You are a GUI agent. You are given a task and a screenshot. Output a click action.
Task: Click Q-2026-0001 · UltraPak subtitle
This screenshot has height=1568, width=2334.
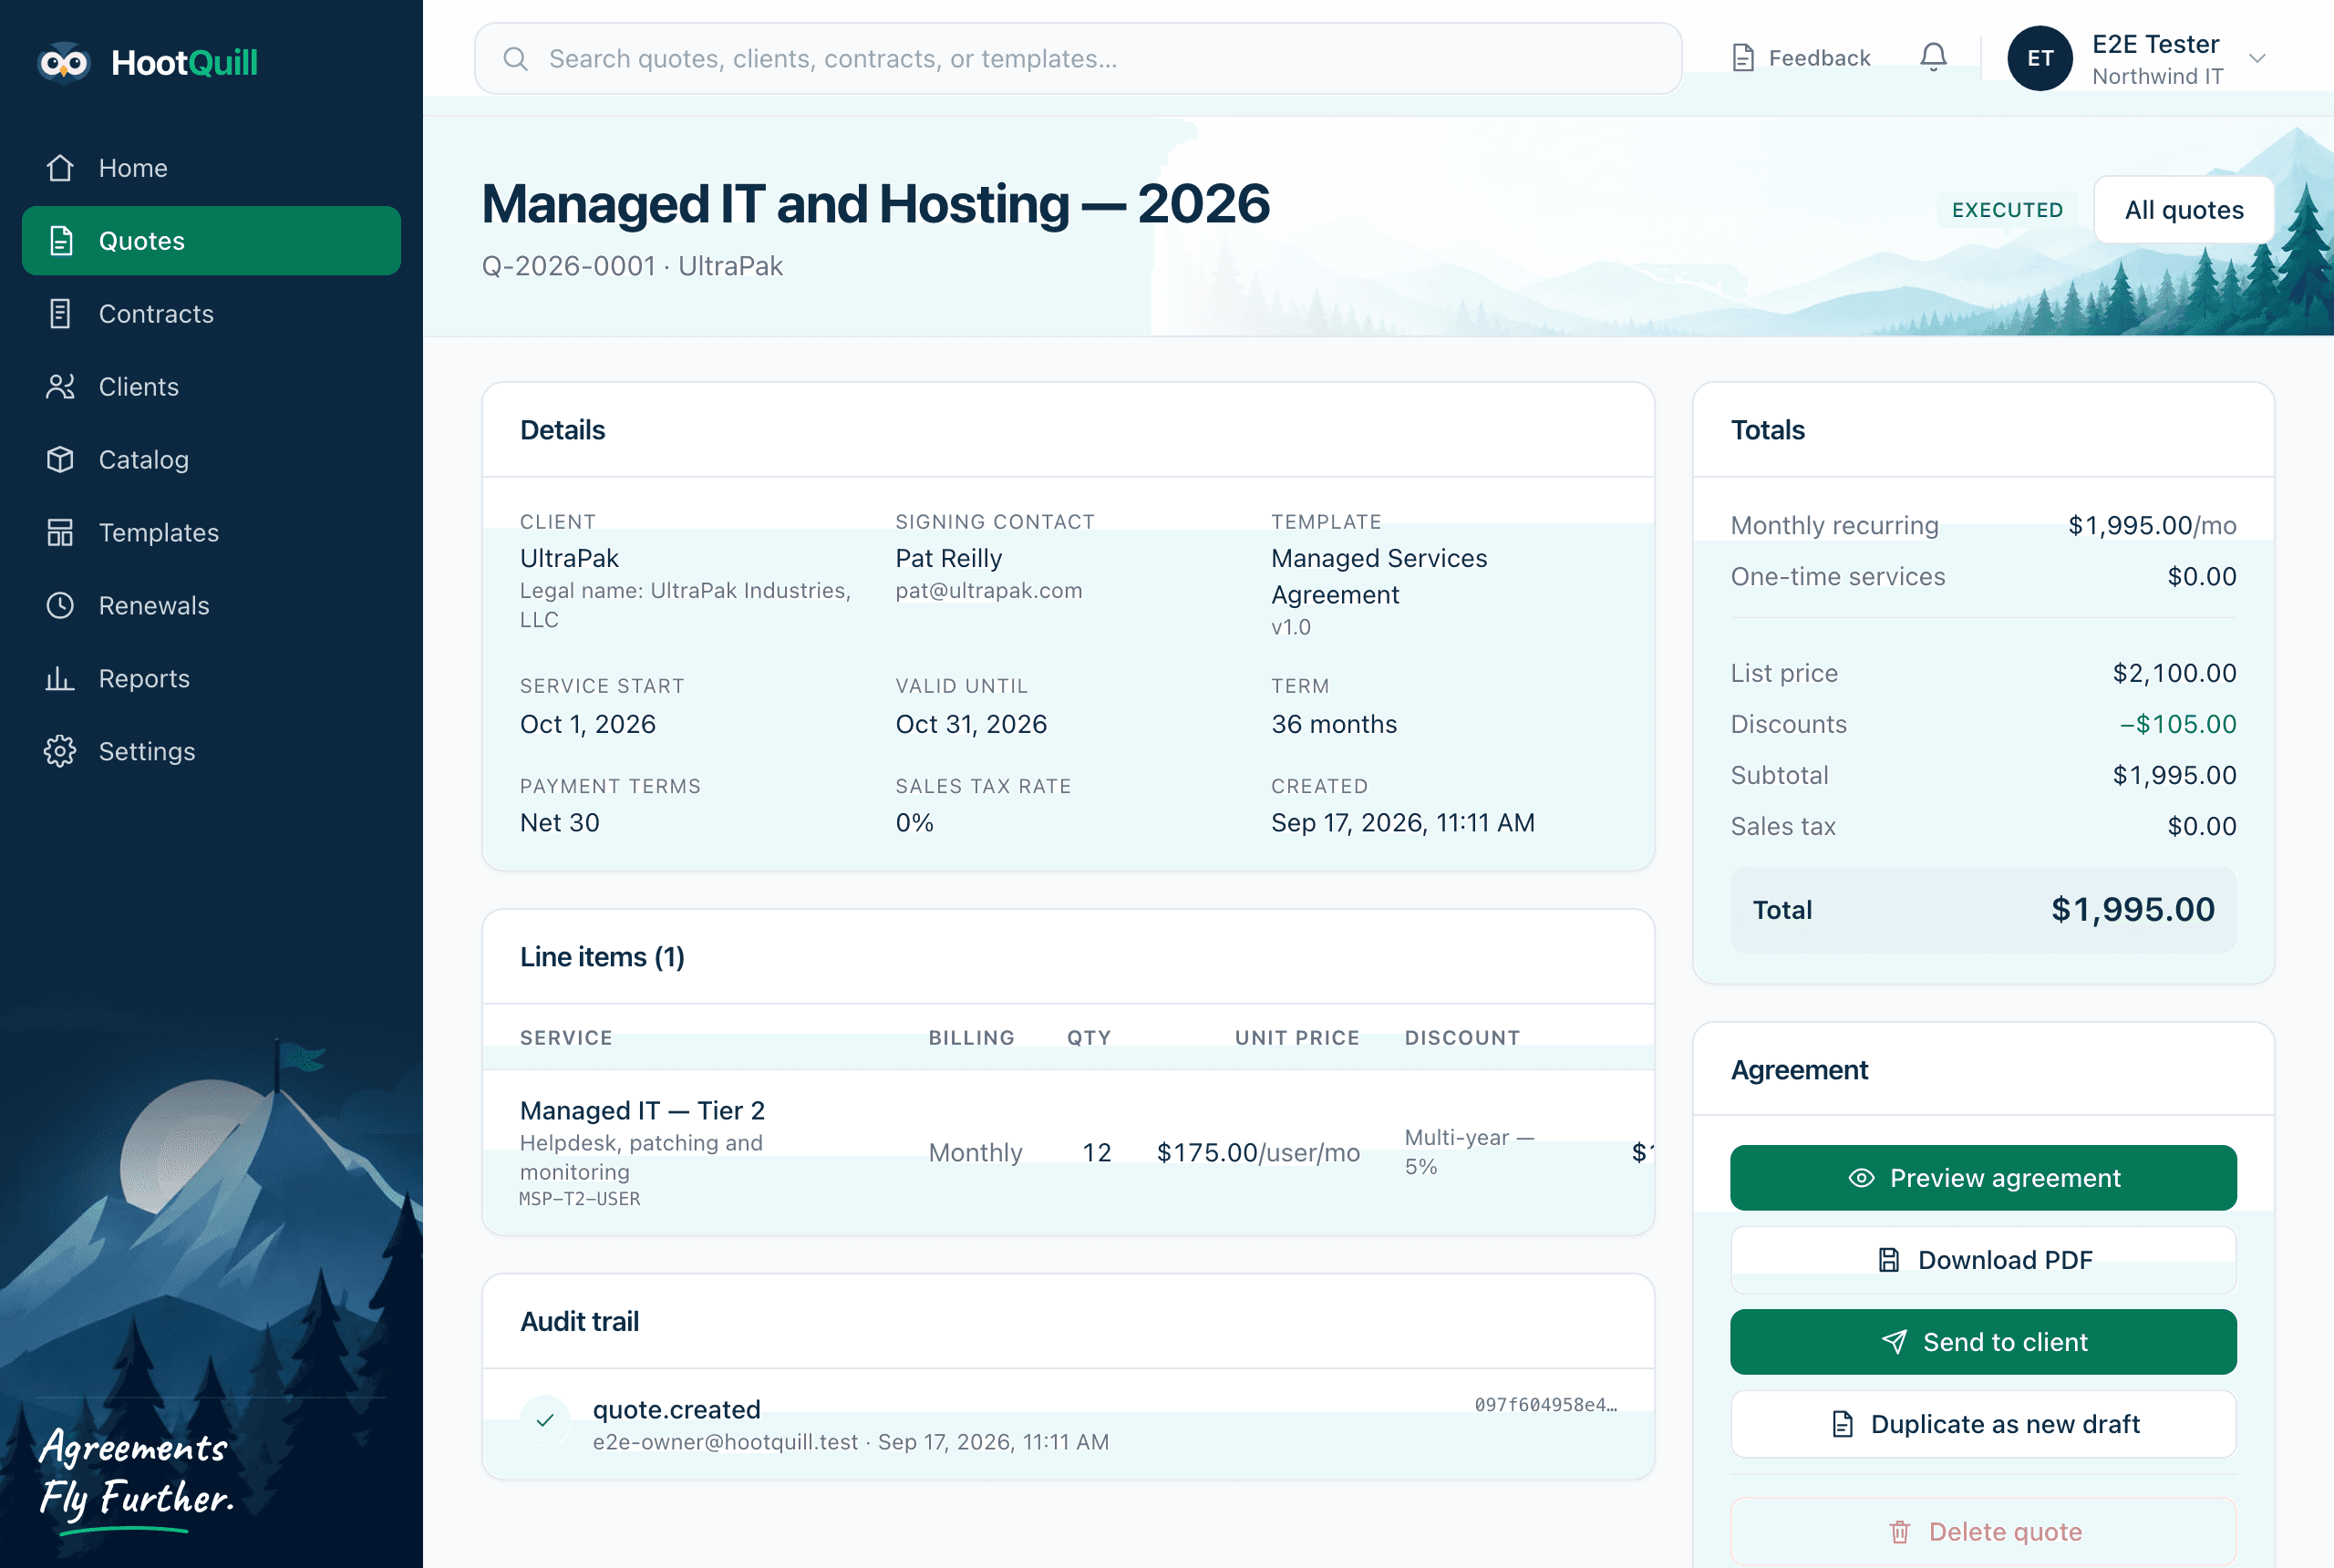632,266
